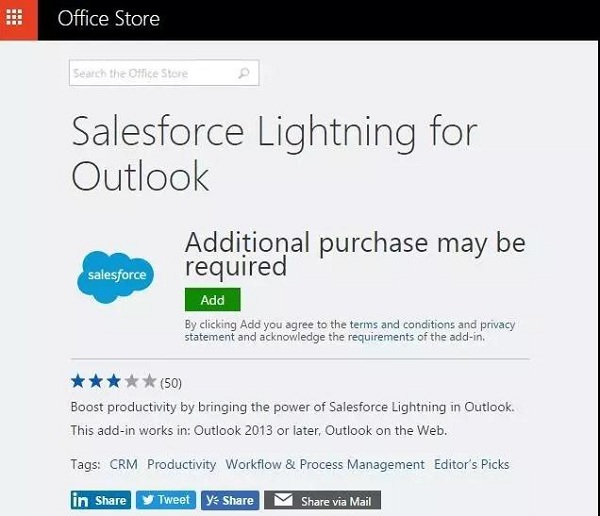Open the Workflow & Process Management tag
This screenshot has width=600, height=516.
325,464
